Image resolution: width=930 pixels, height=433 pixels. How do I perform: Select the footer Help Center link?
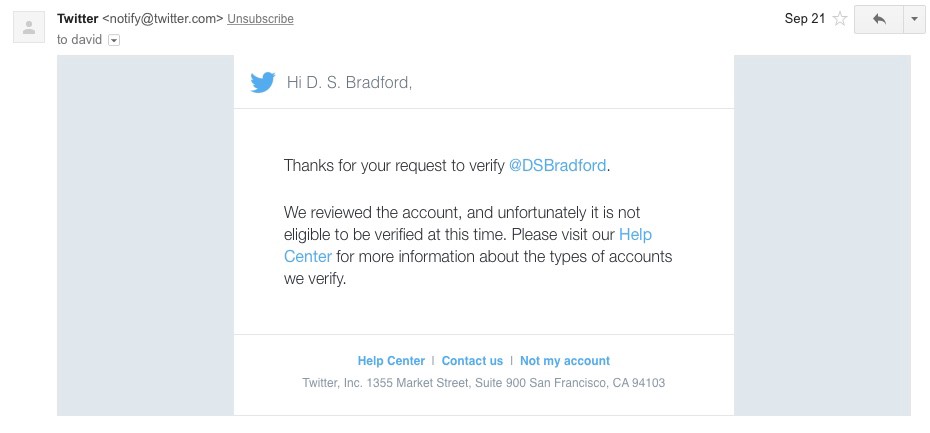pyautogui.click(x=391, y=361)
